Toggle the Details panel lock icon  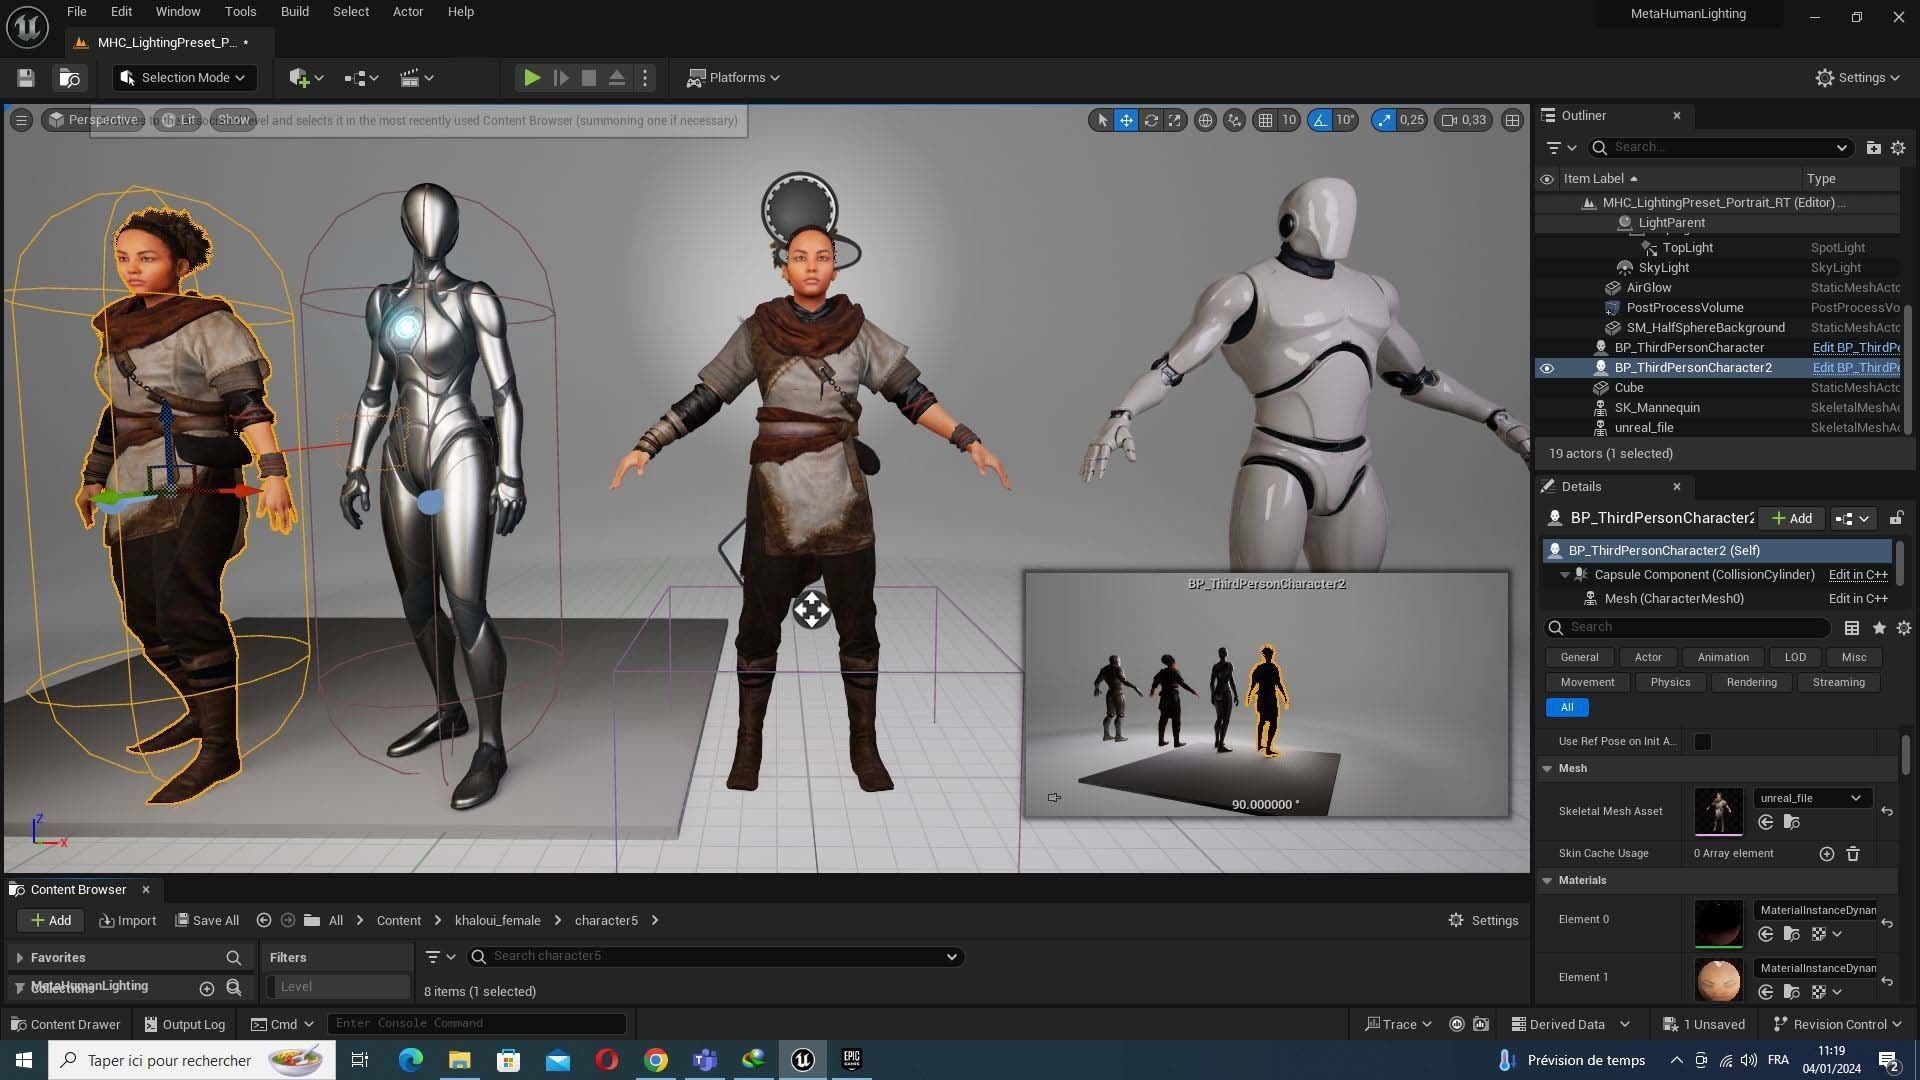[x=1896, y=518]
